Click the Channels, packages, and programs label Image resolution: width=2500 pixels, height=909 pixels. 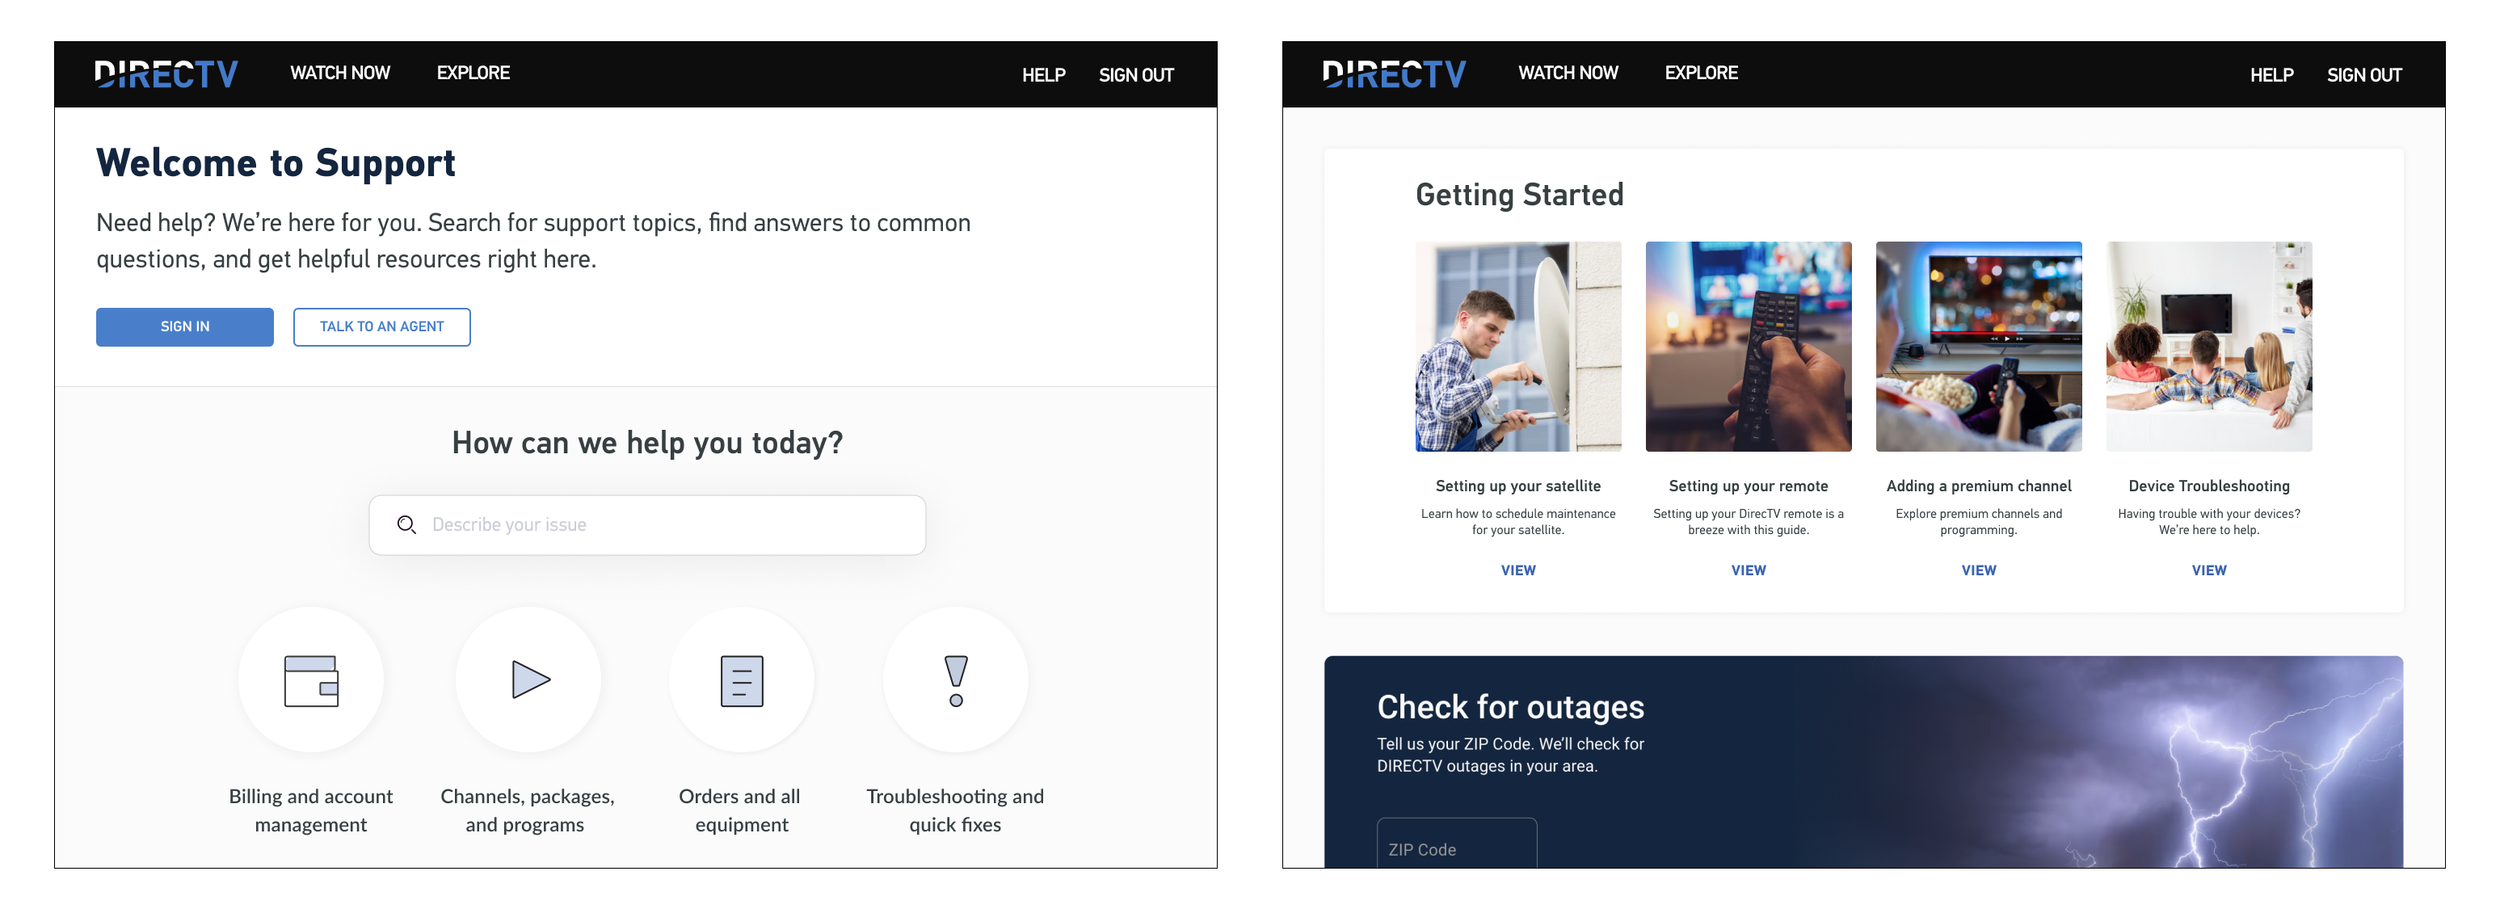(x=527, y=810)
